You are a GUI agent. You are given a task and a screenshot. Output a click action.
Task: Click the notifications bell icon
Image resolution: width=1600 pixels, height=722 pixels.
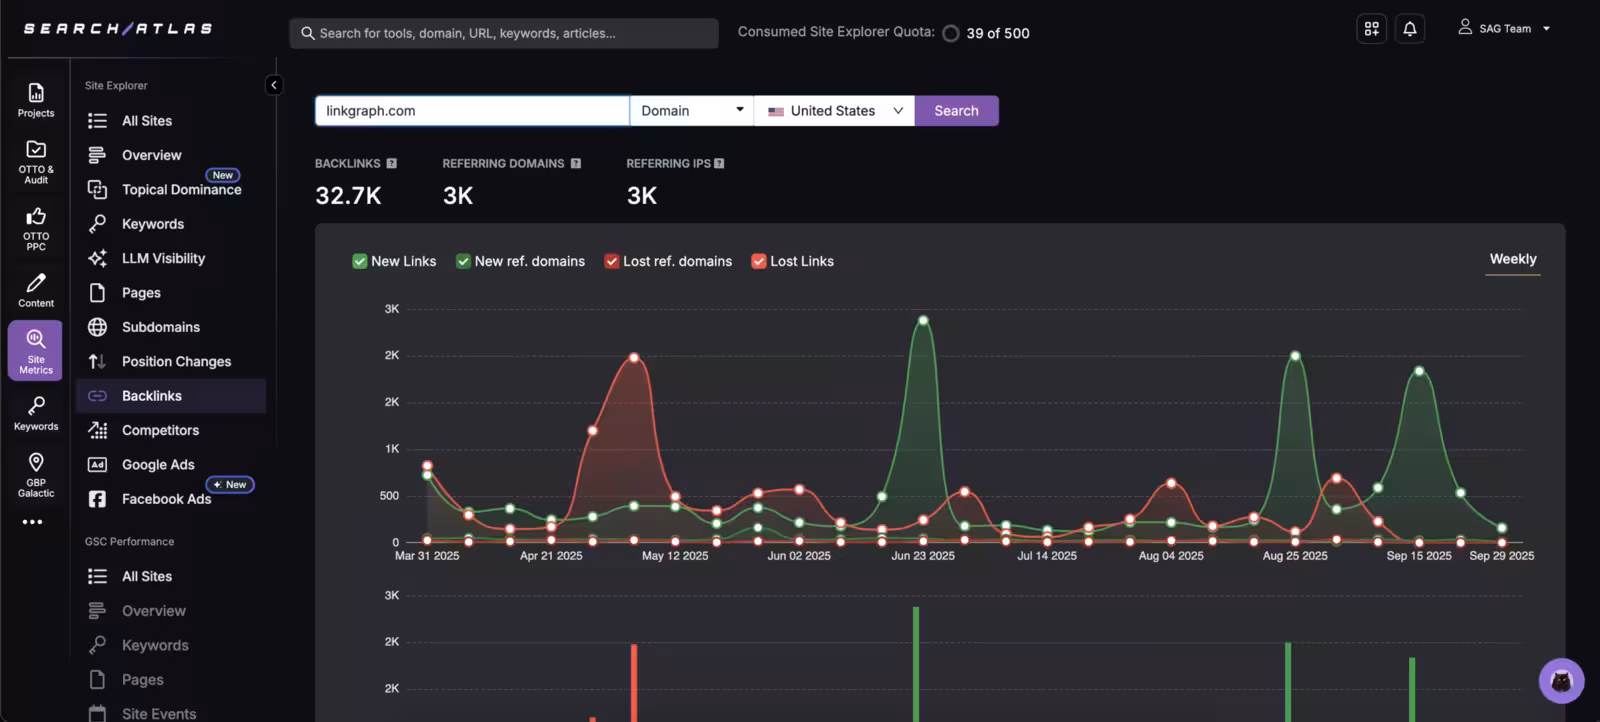pos(1410,29)
